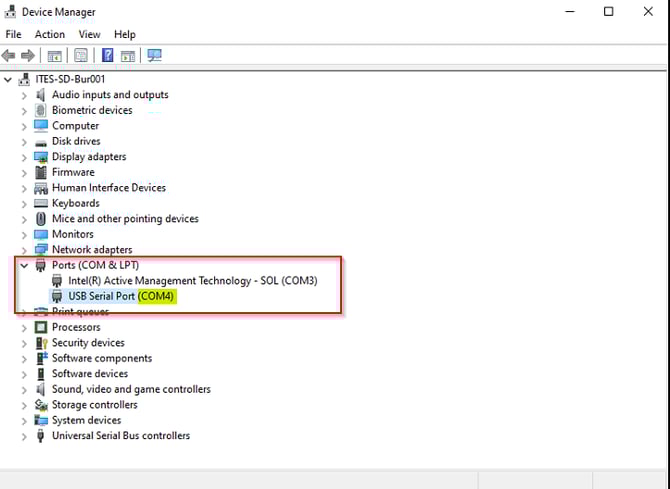The image size is (670, 489).
Task: Minimize the Device Manager window
Action: click(570, 12)
